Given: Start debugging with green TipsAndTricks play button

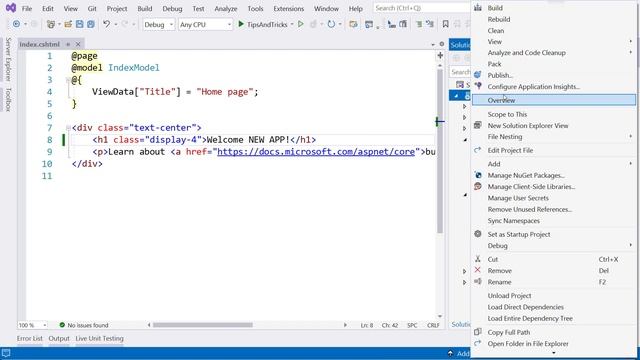Looking at the screenshot, I should click(x=262, y=24).
